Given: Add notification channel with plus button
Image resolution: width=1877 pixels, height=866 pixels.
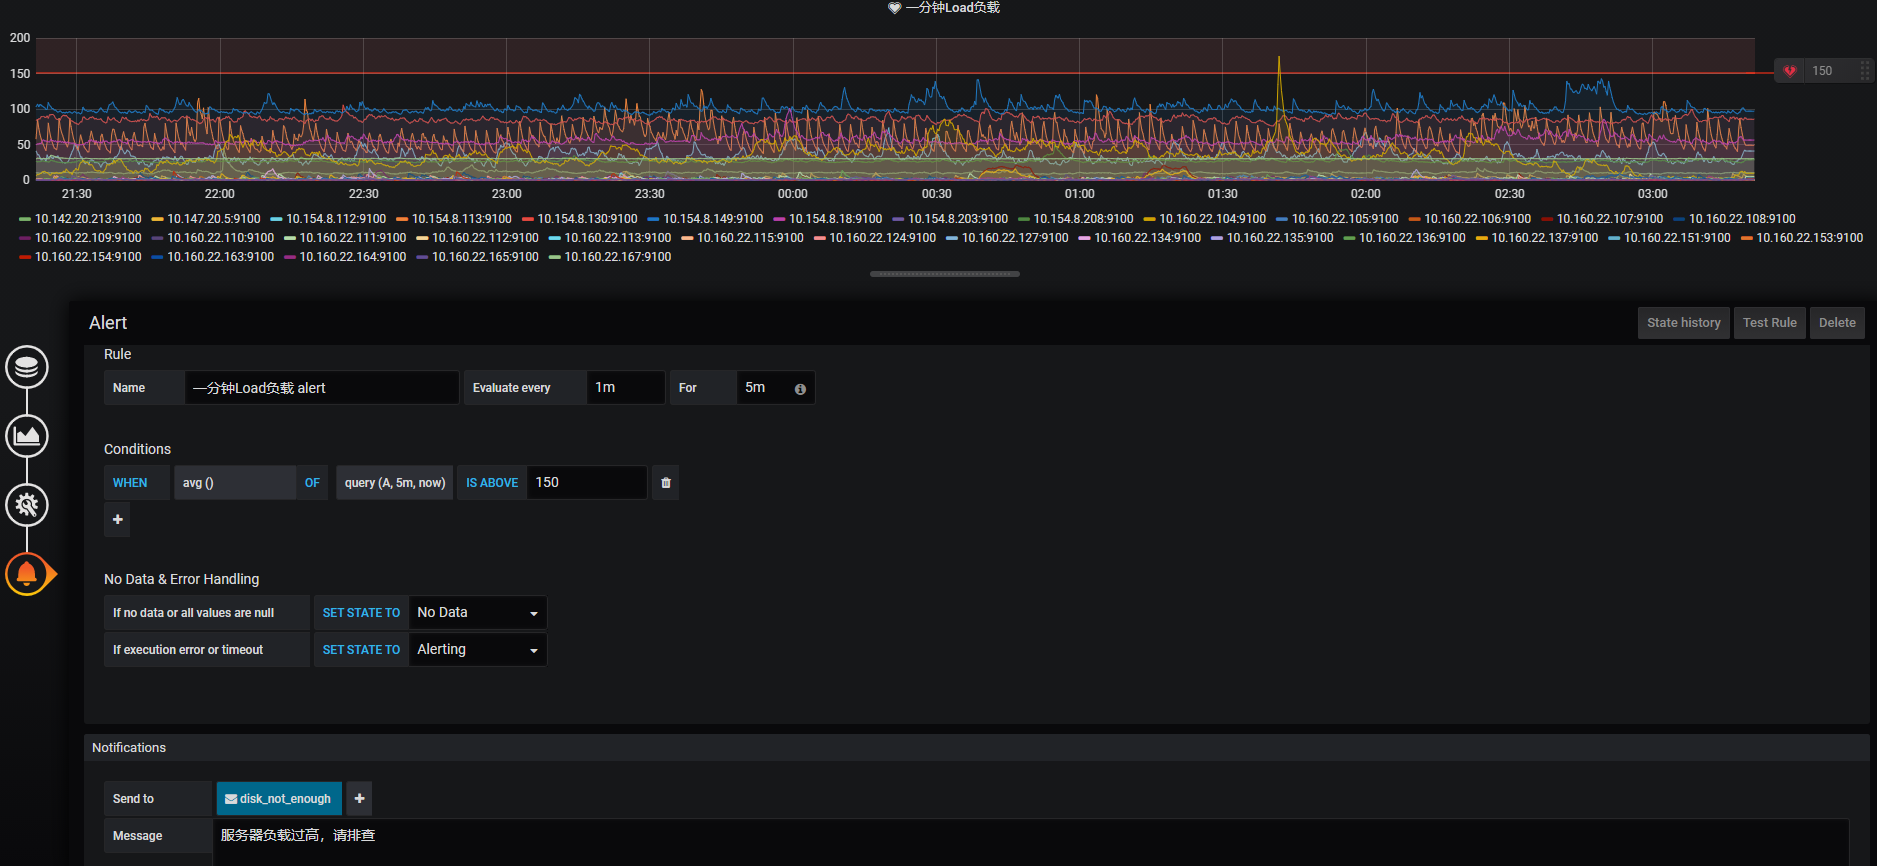Looking at the screenshot, I should tap(359, 799).
